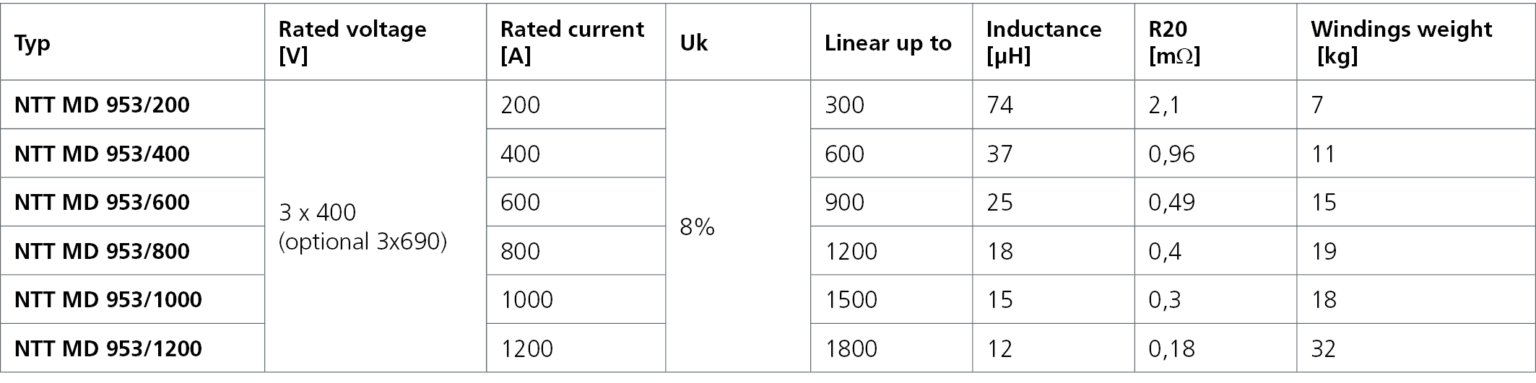Click the R20 [mΩ] column header
Viewport: 1536px width, 383px height.
tap(1175, 44)
